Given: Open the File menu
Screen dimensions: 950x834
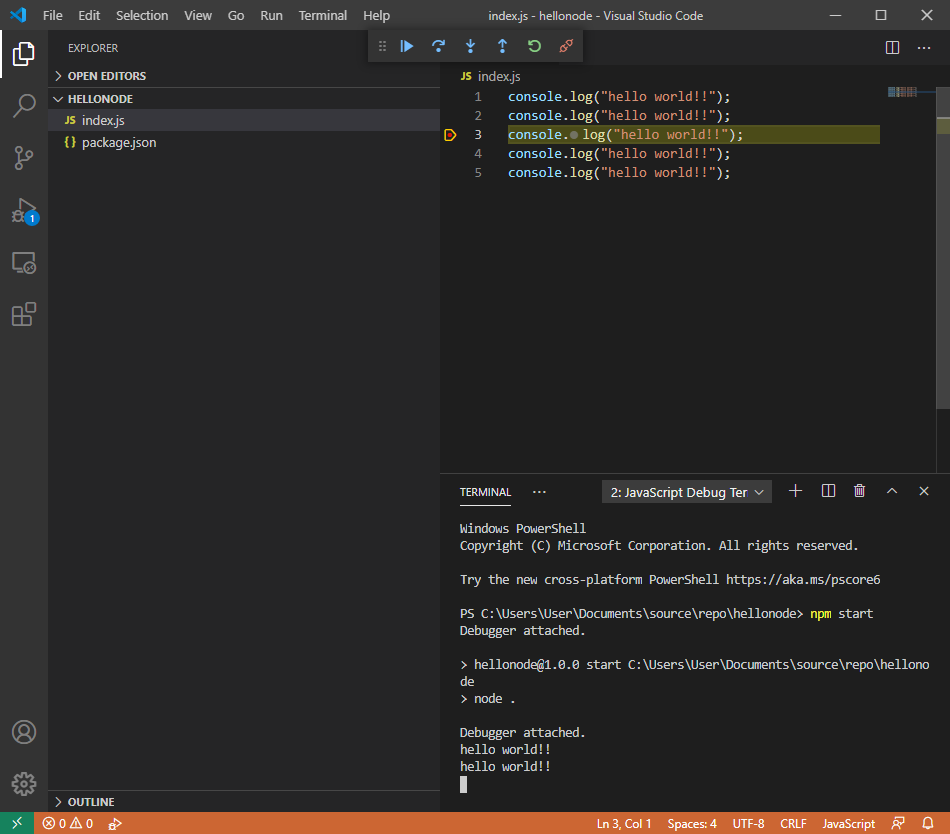Looking at the screenshot, I should 53,15.
